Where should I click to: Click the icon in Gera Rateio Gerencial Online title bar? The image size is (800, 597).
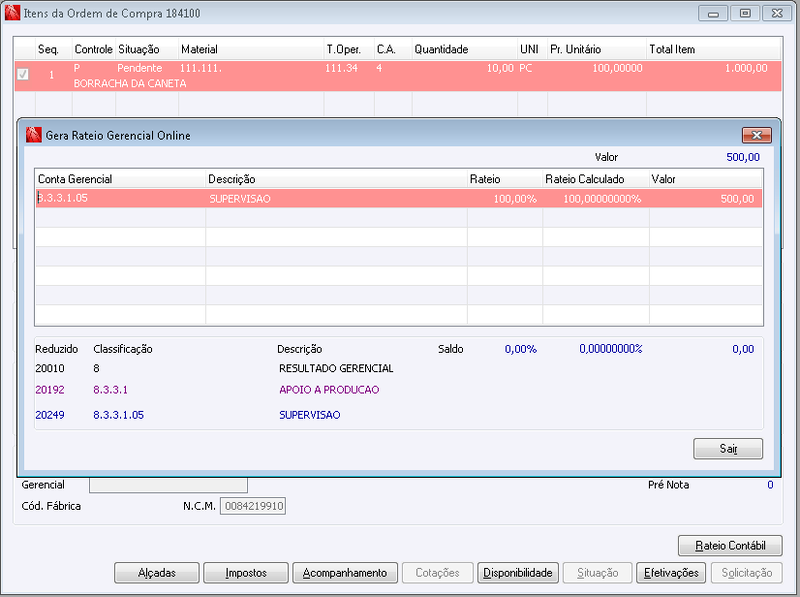tap(33, 135)
